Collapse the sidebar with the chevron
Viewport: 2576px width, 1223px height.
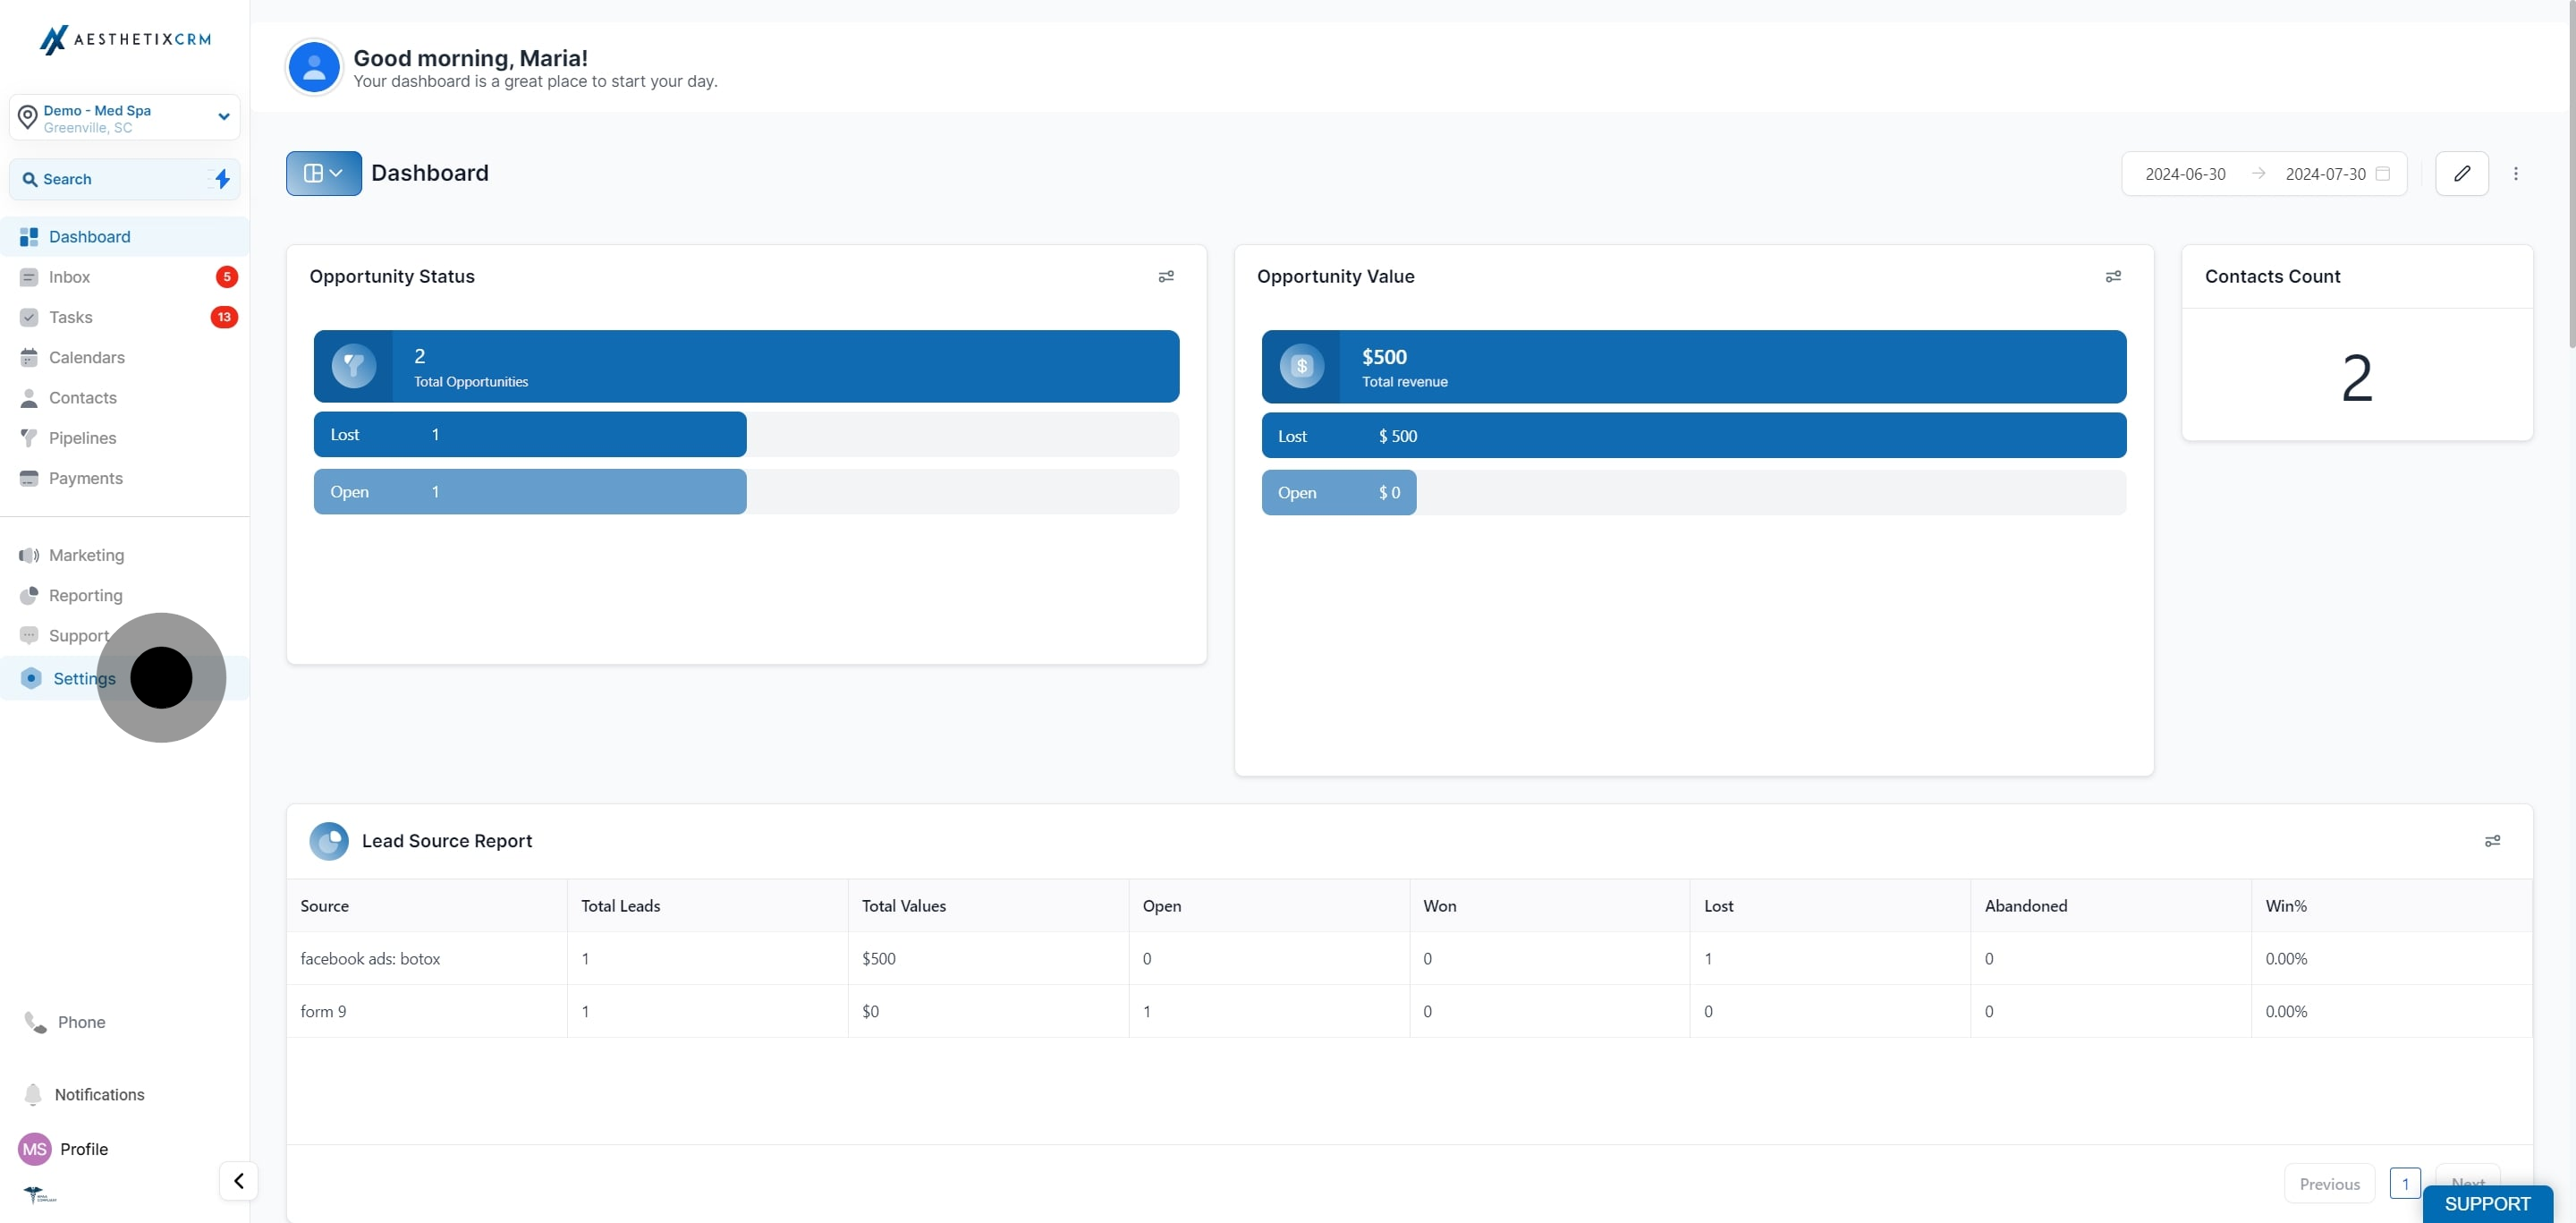click(x=238, y=1181)
